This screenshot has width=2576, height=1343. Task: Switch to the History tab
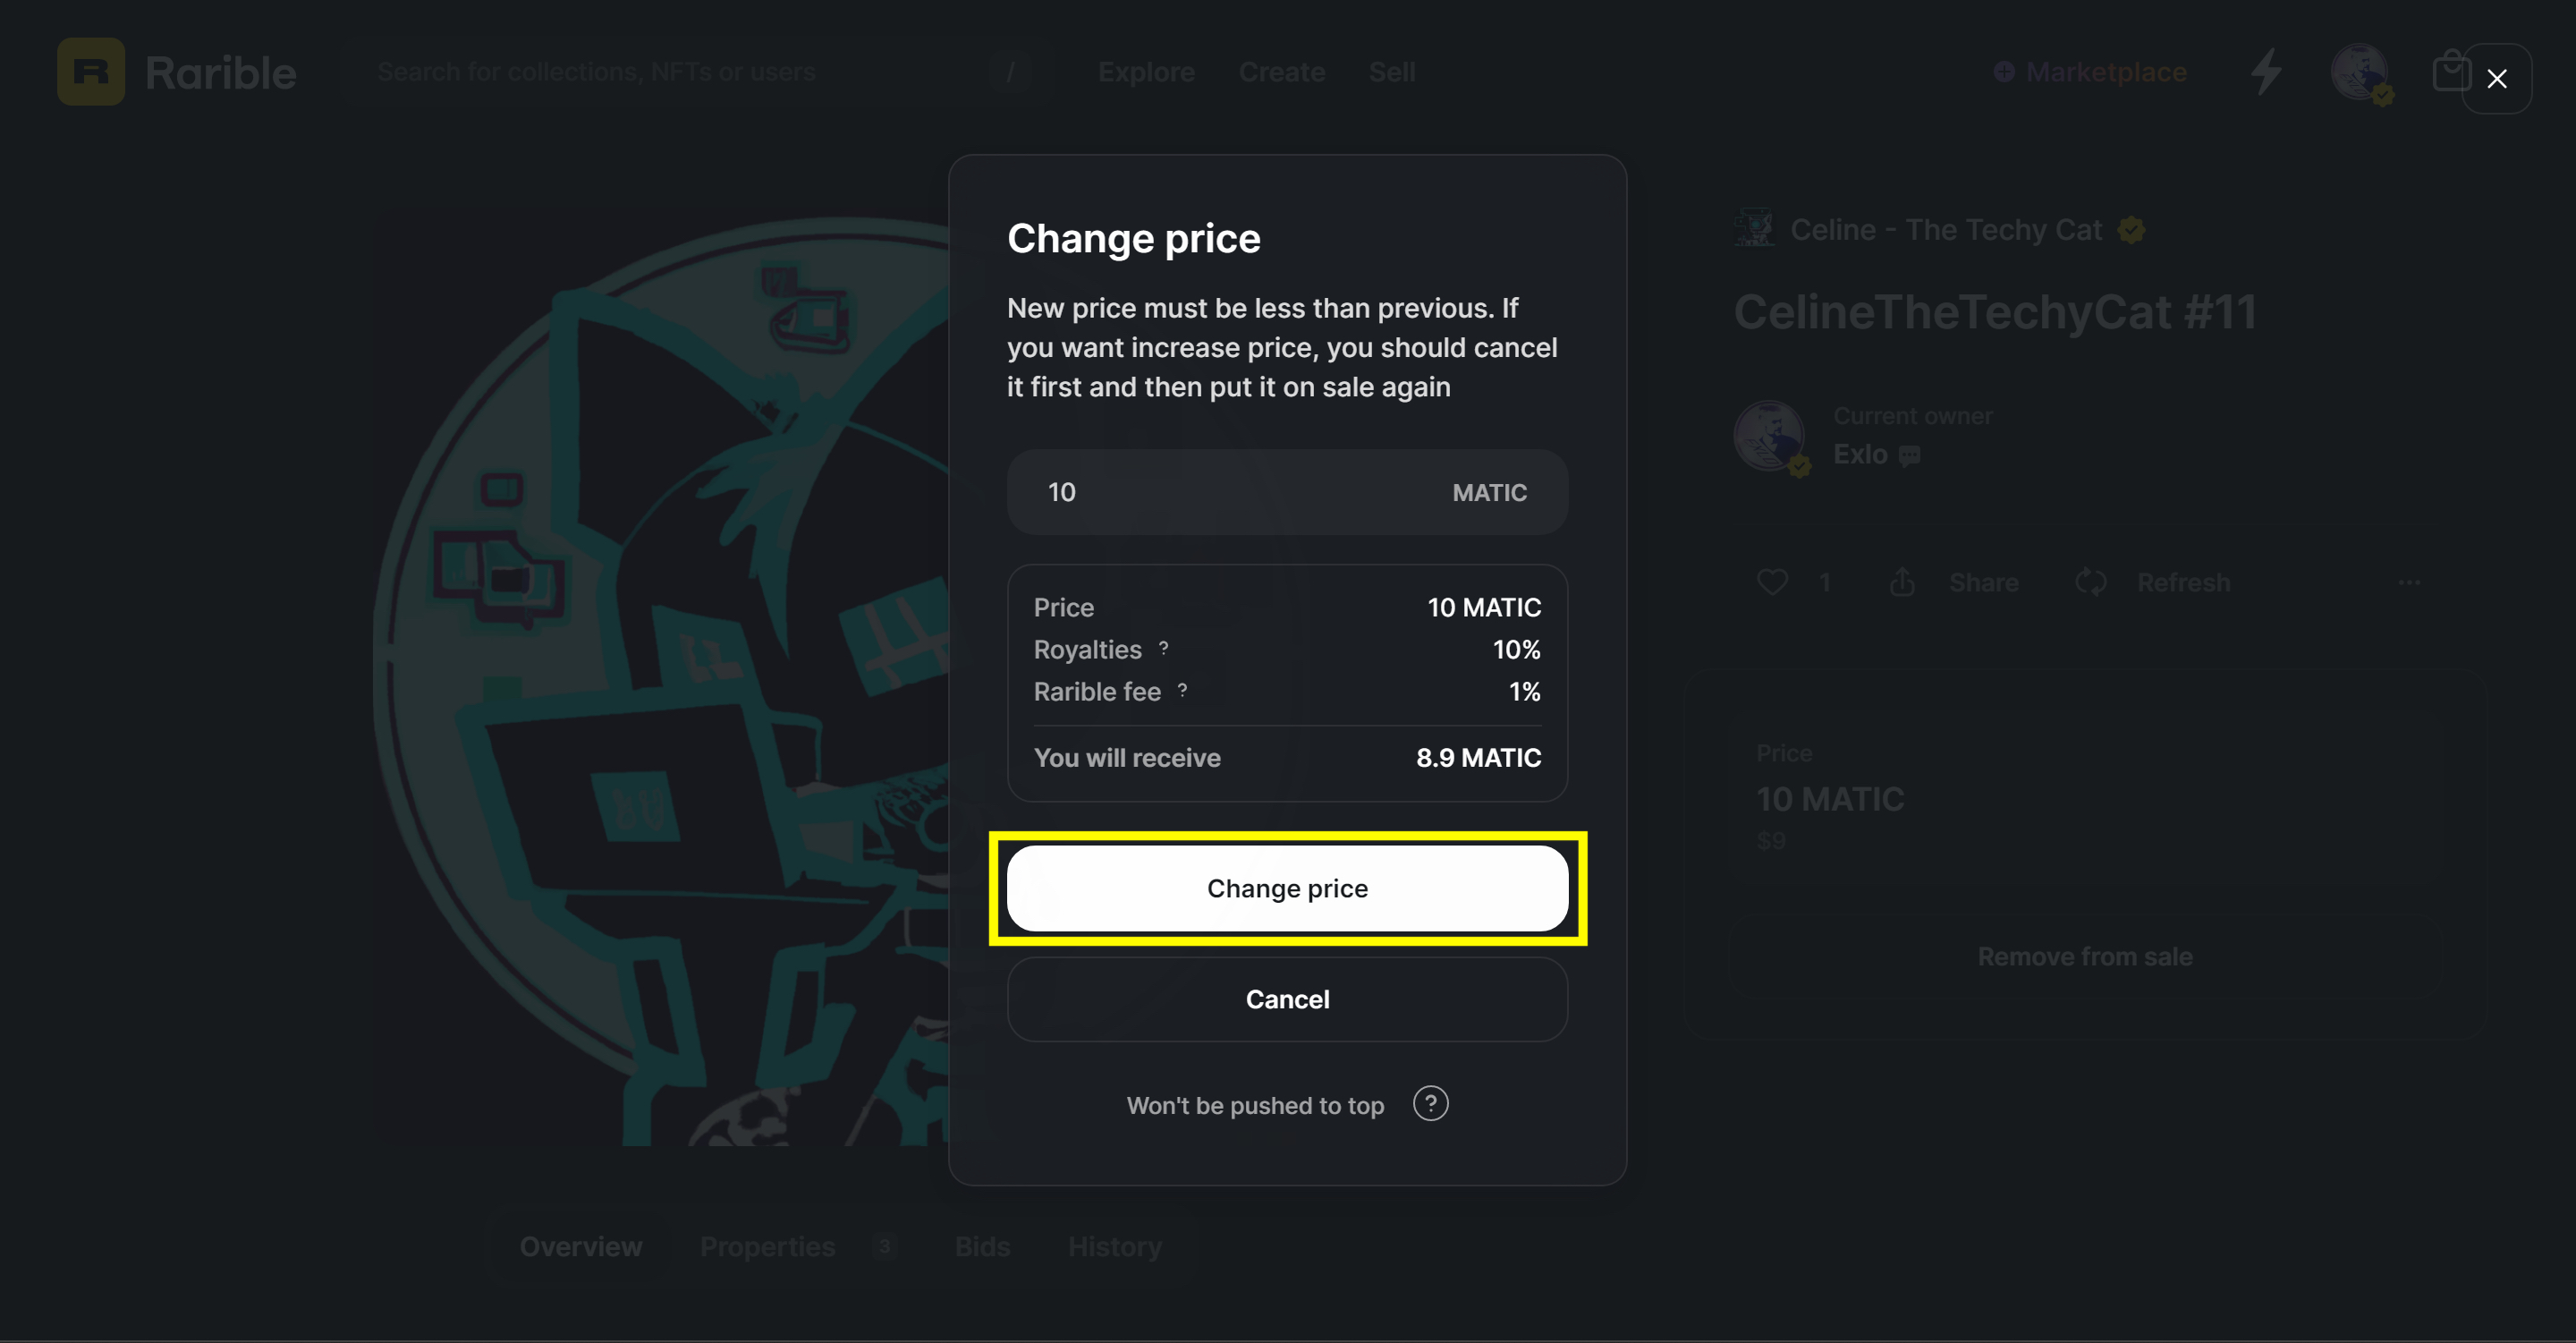(1114, 1246)
